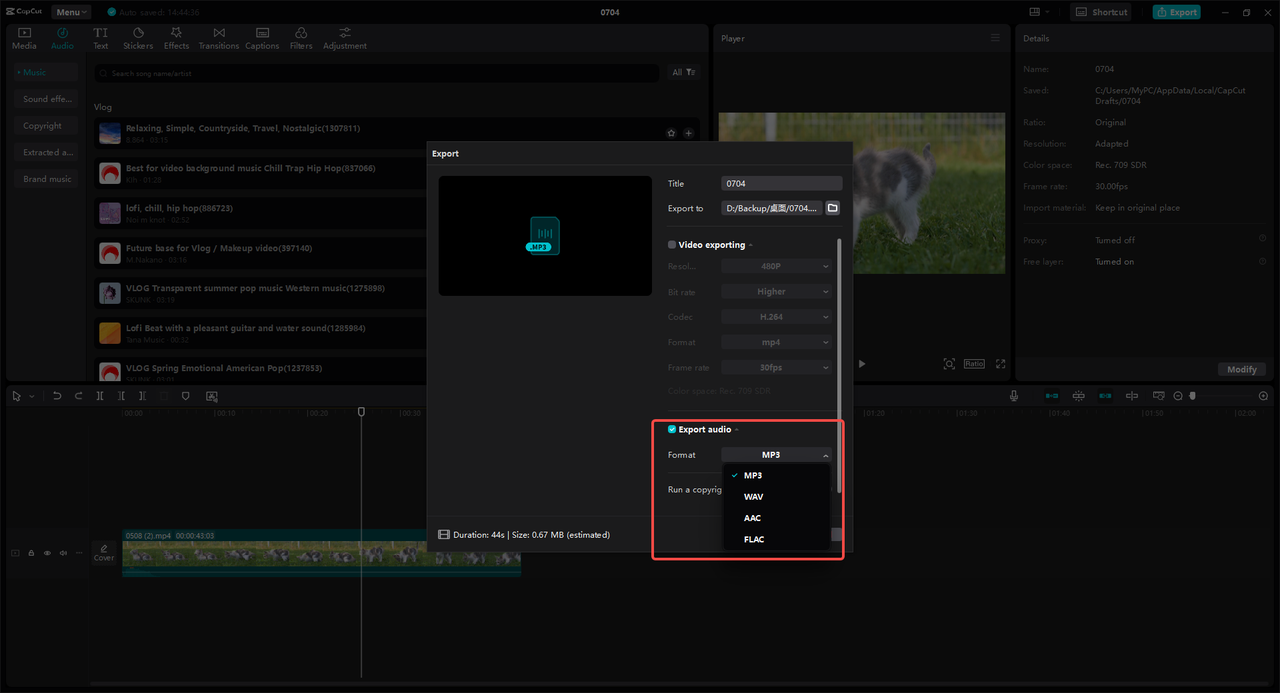Select Sound effects category

[47, 99]
